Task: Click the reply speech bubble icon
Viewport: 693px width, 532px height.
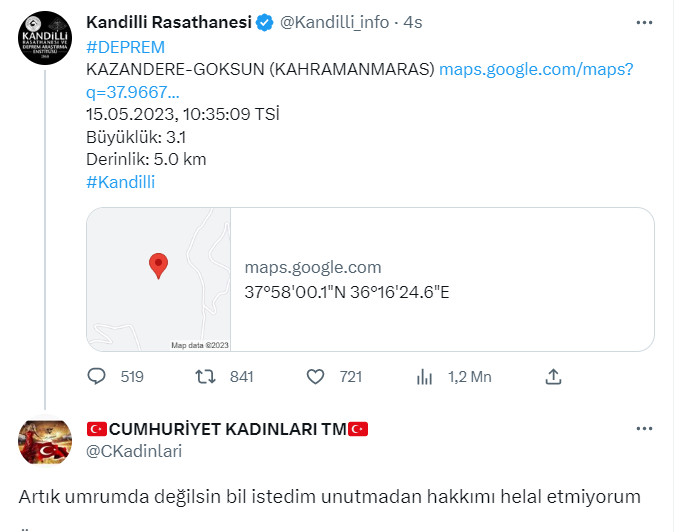Action: click(x=97, y=377)
